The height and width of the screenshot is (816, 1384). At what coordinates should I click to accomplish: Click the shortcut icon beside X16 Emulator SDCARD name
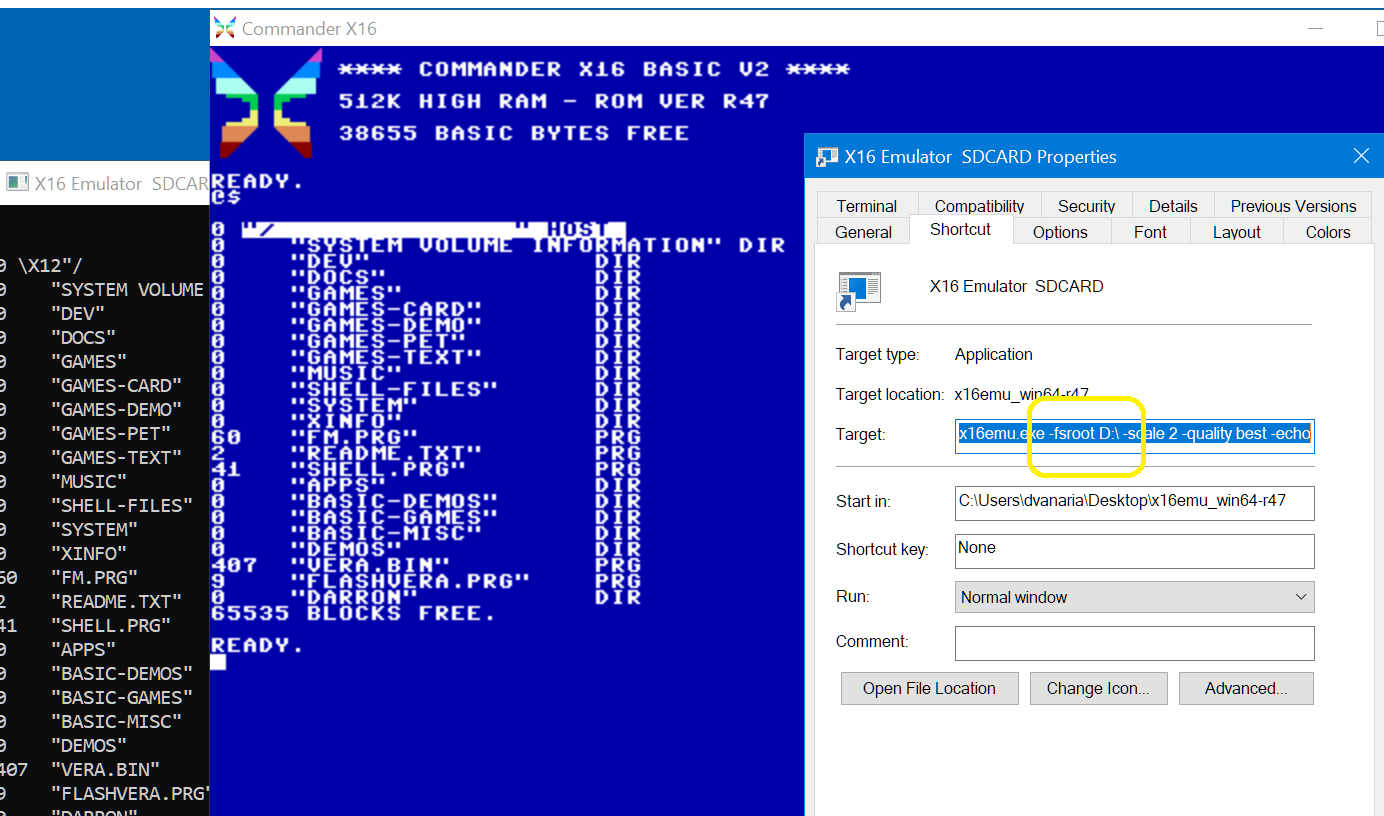point(859,290)
